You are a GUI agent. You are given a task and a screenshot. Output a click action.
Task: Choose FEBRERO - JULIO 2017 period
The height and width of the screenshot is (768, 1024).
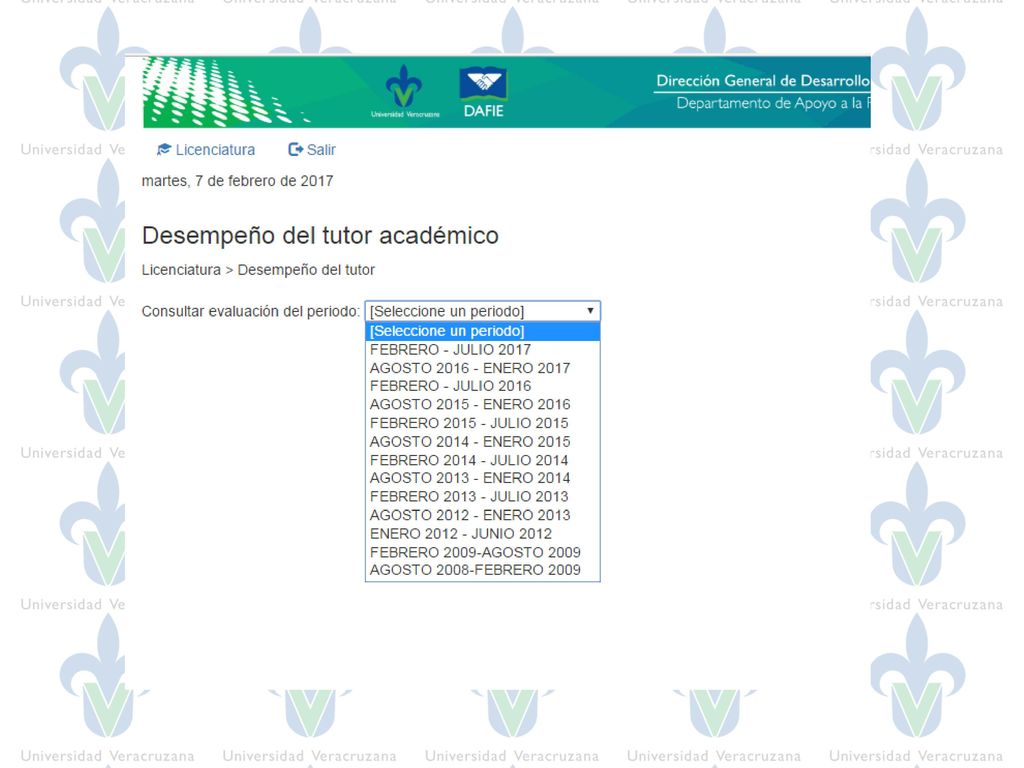click(483, 349)
